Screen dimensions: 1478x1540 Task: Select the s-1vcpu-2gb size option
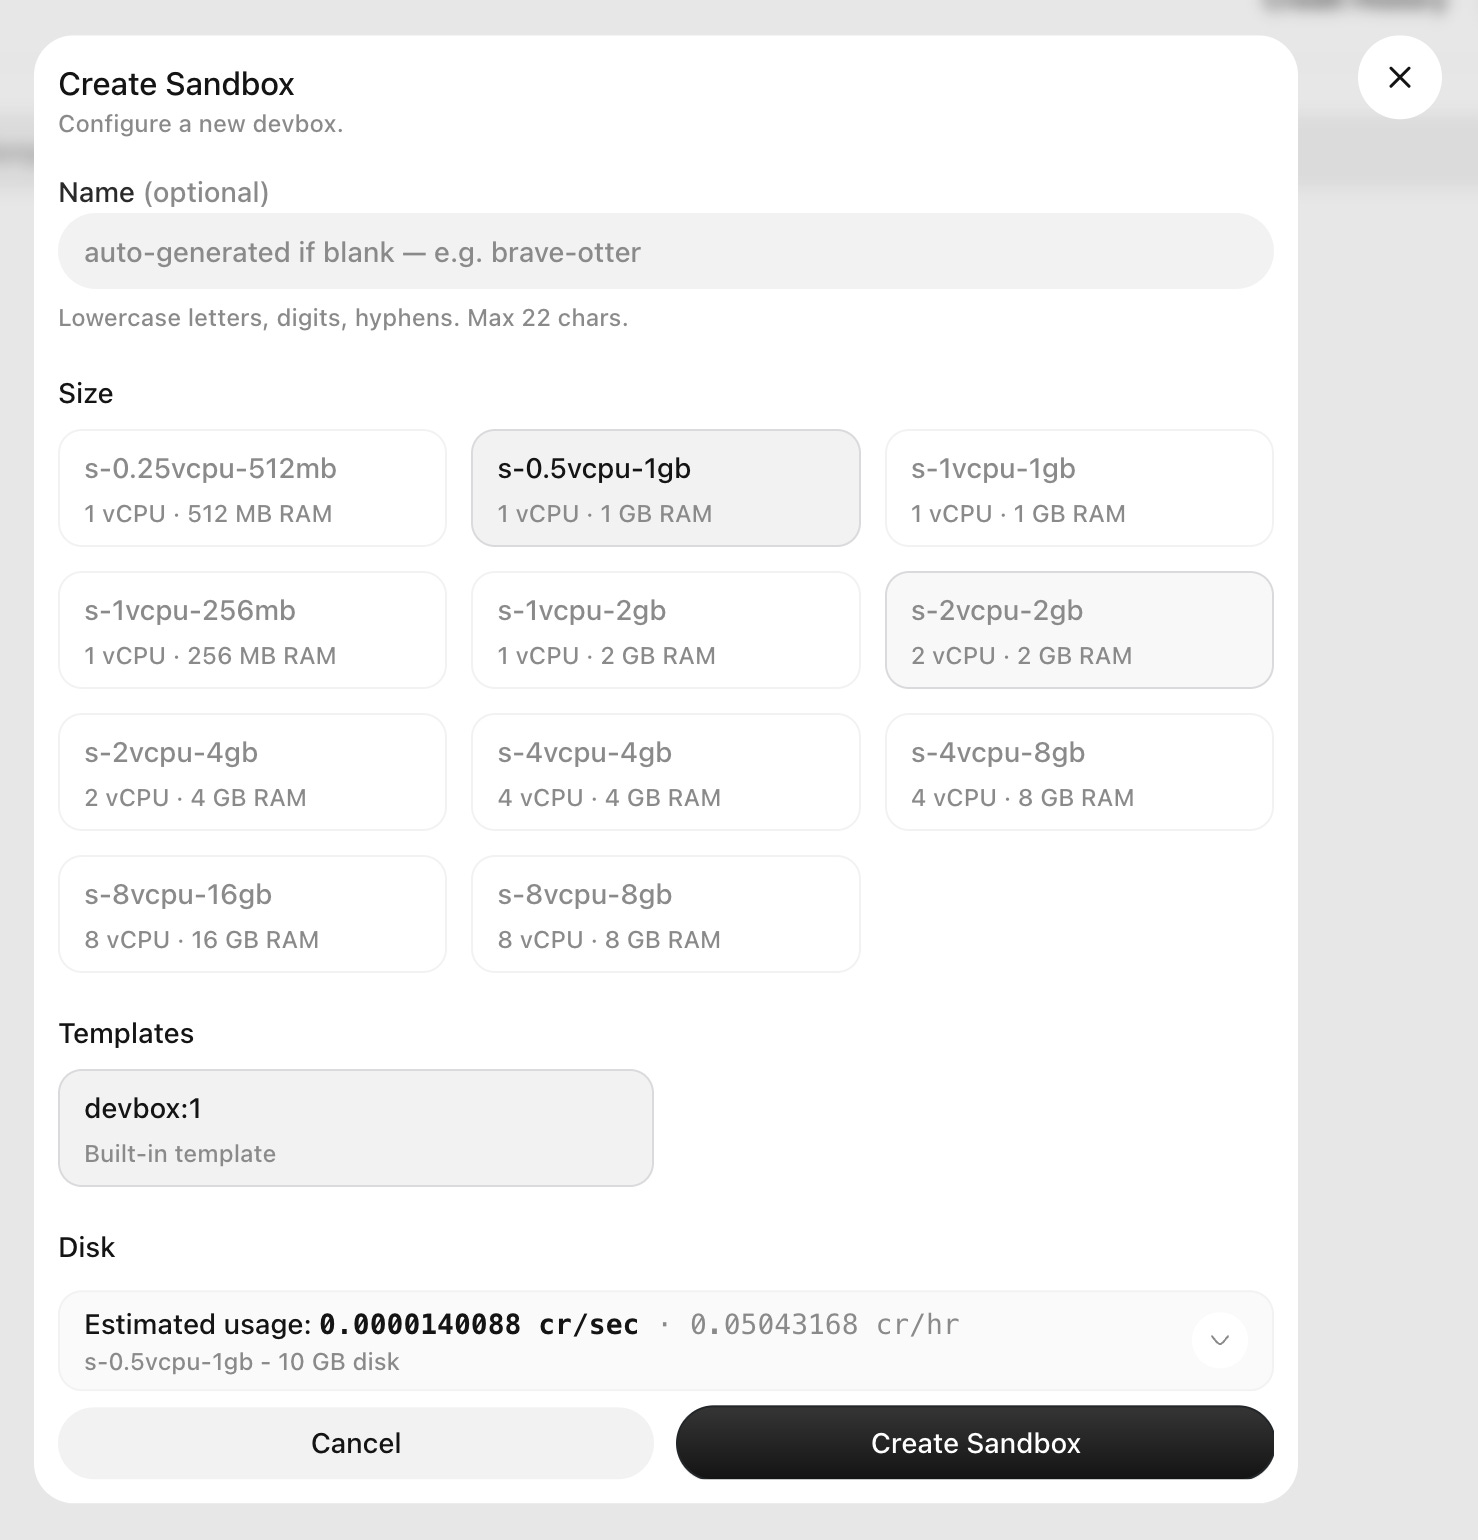666,630
